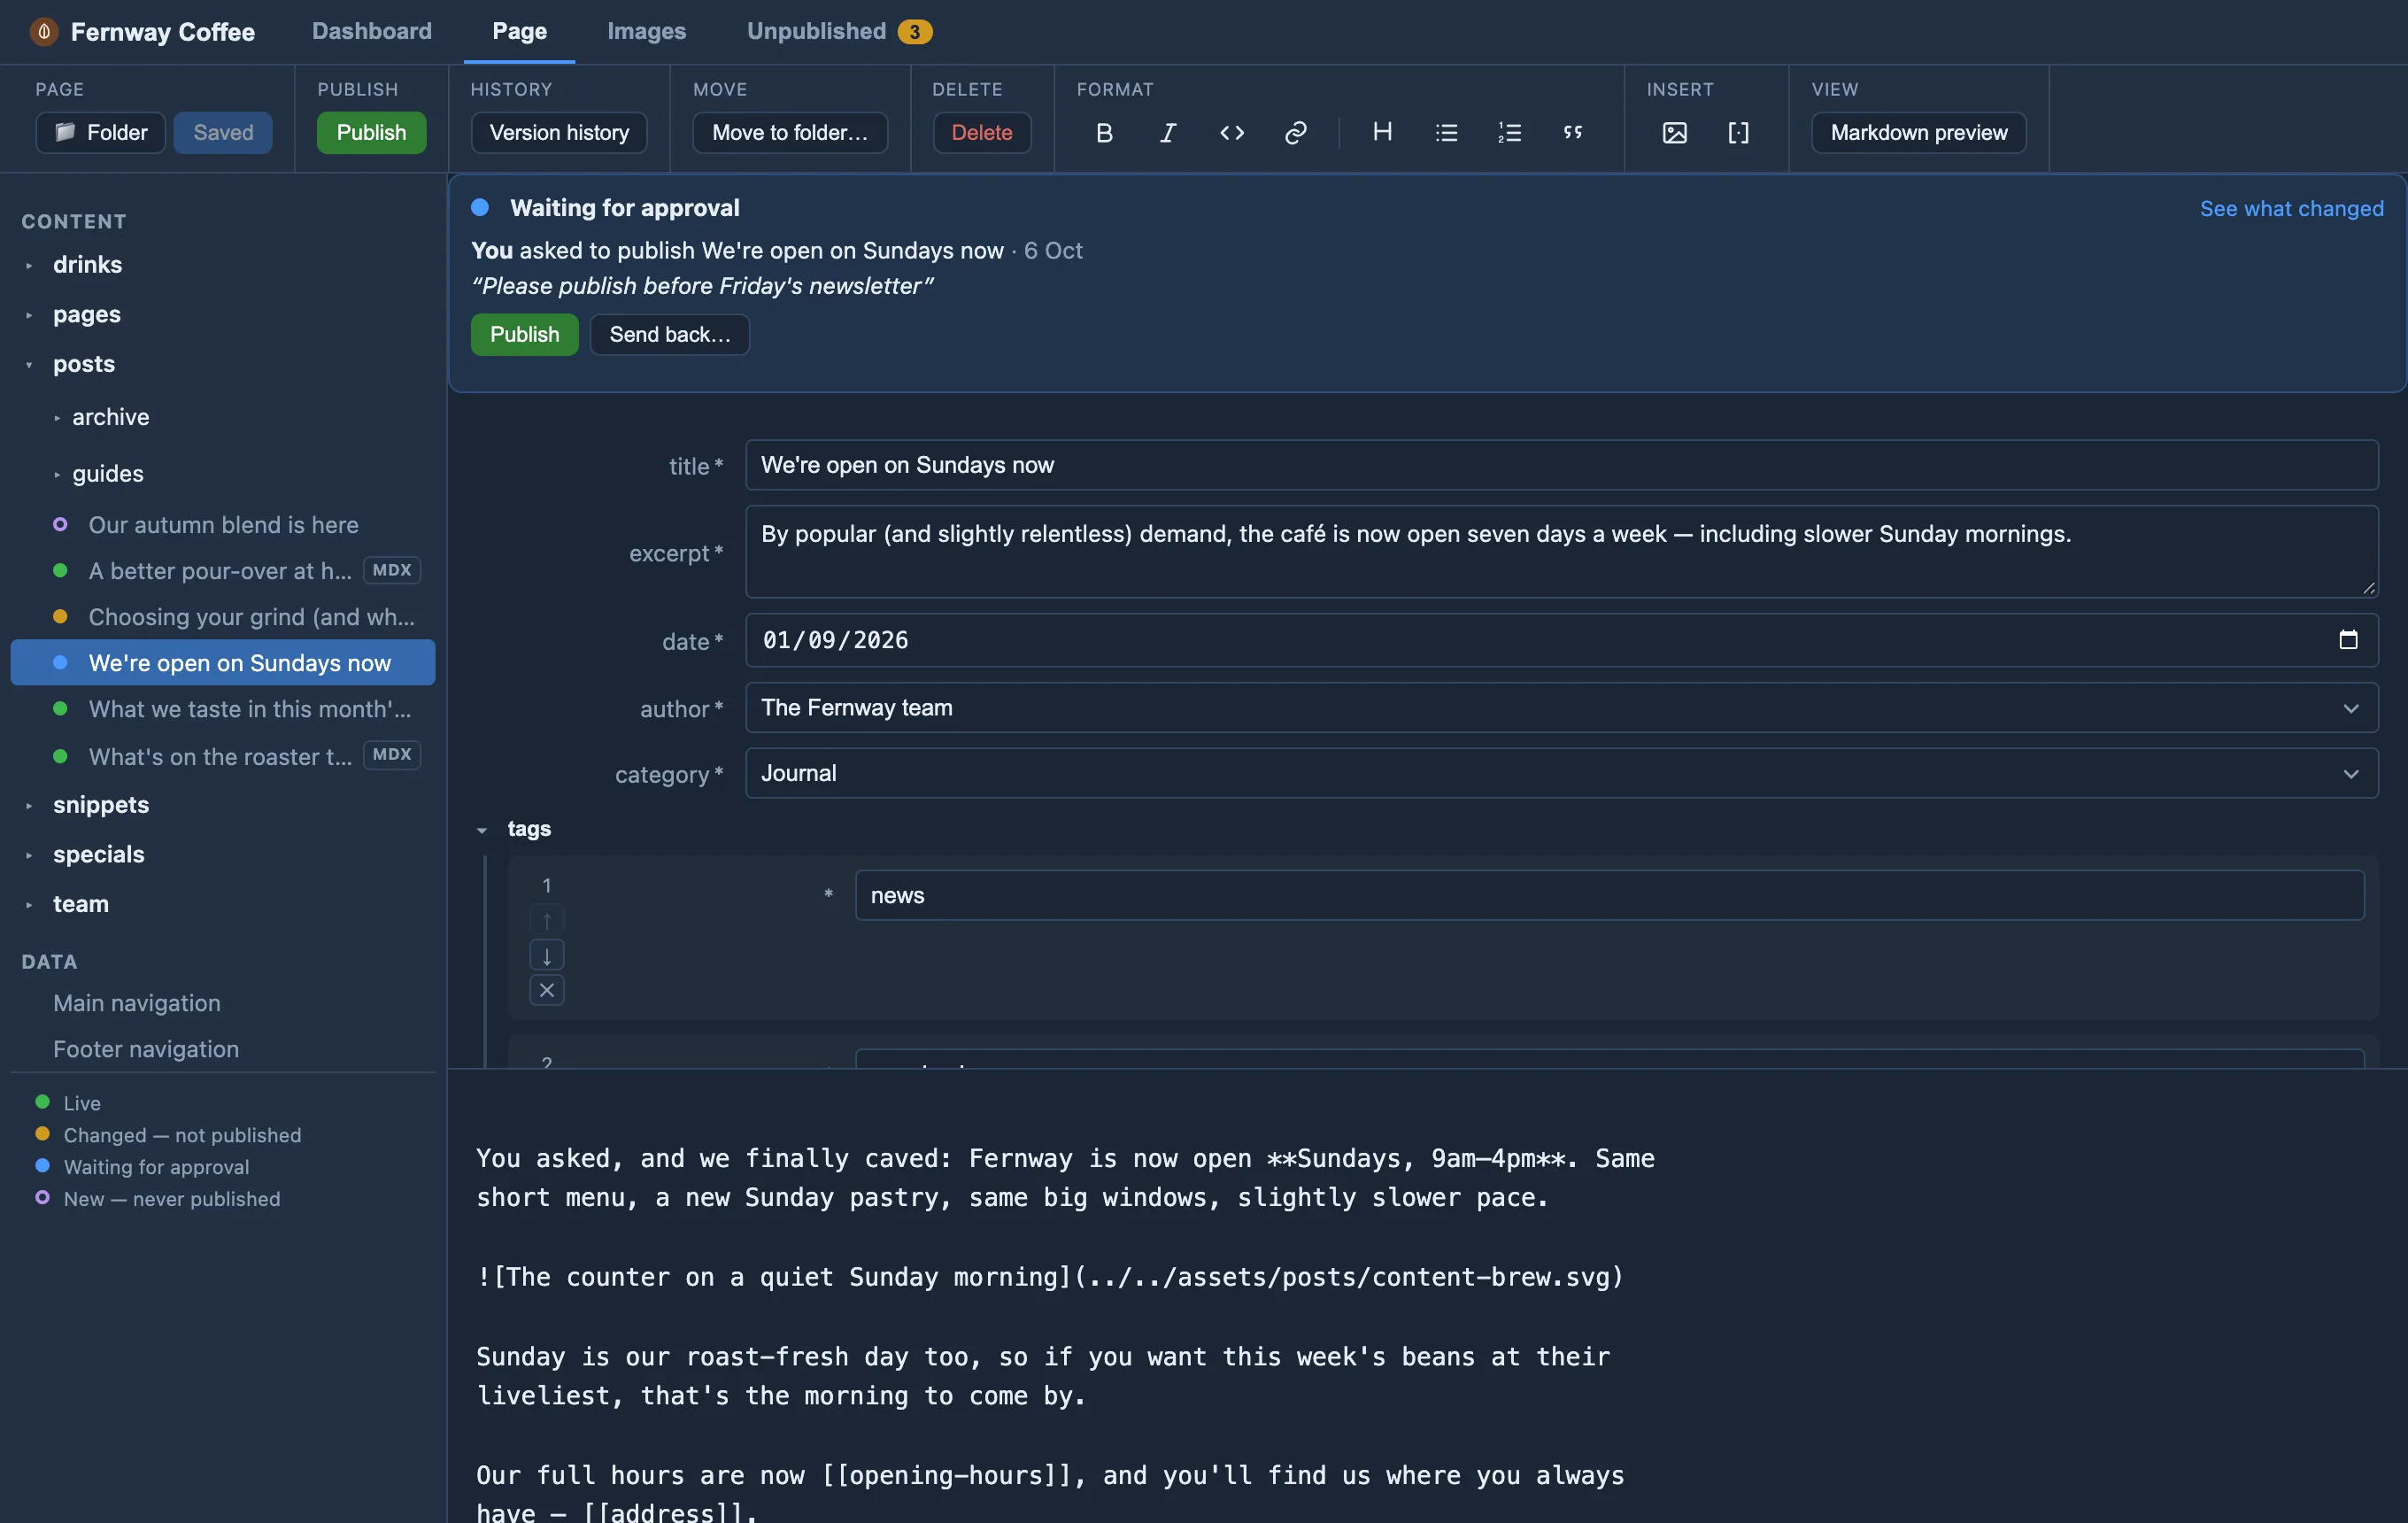Click Move to folder…
The image size is (2408, 1523).
pos(790,133)
